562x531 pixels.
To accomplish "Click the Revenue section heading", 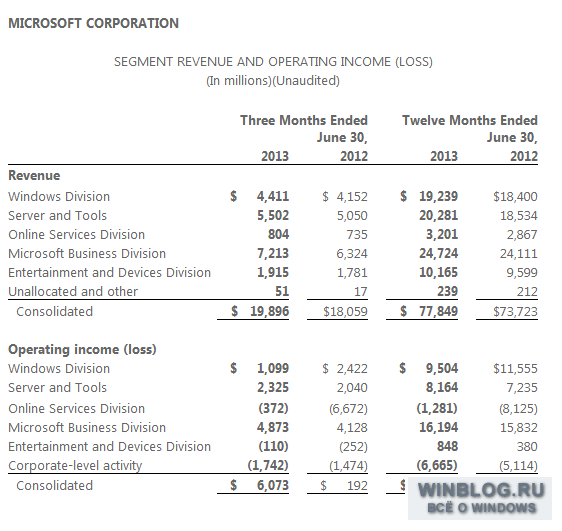I will pos(34,175).
